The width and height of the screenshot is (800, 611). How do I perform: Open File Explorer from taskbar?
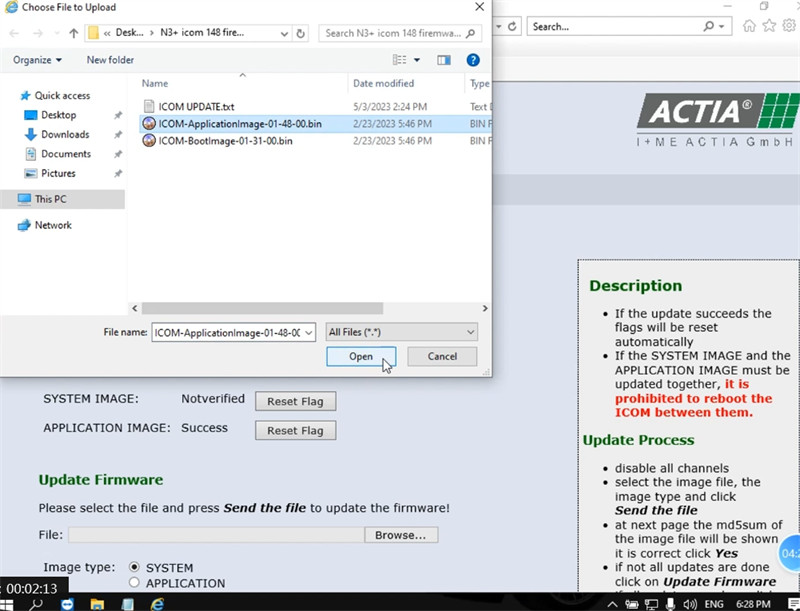(97, 604)
